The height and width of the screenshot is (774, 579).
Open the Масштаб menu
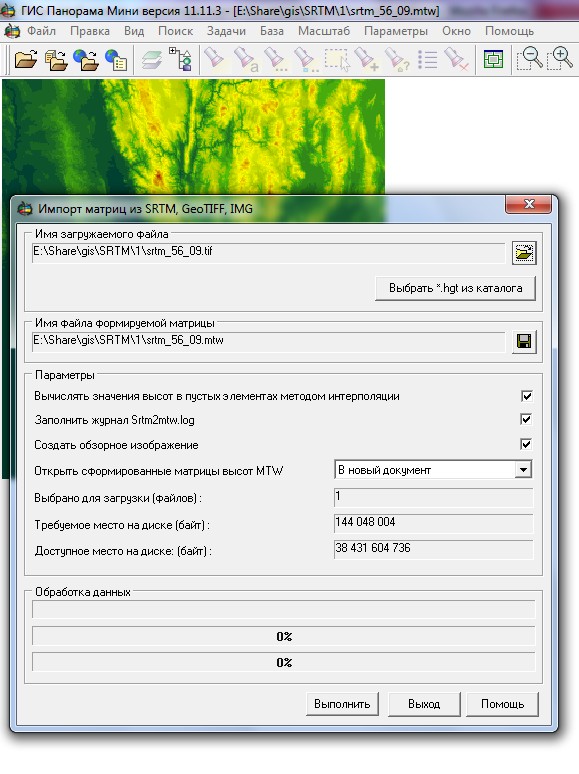(324, 31)
